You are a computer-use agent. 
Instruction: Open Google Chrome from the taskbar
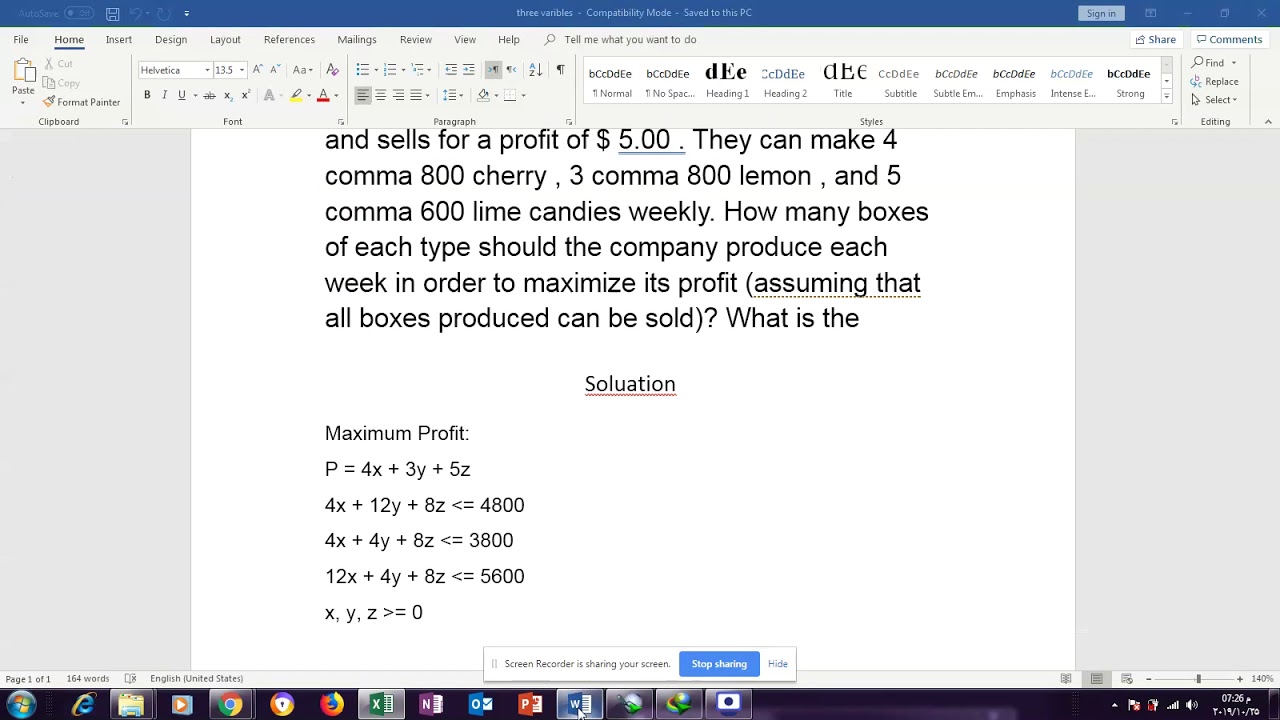pos(231,704)
